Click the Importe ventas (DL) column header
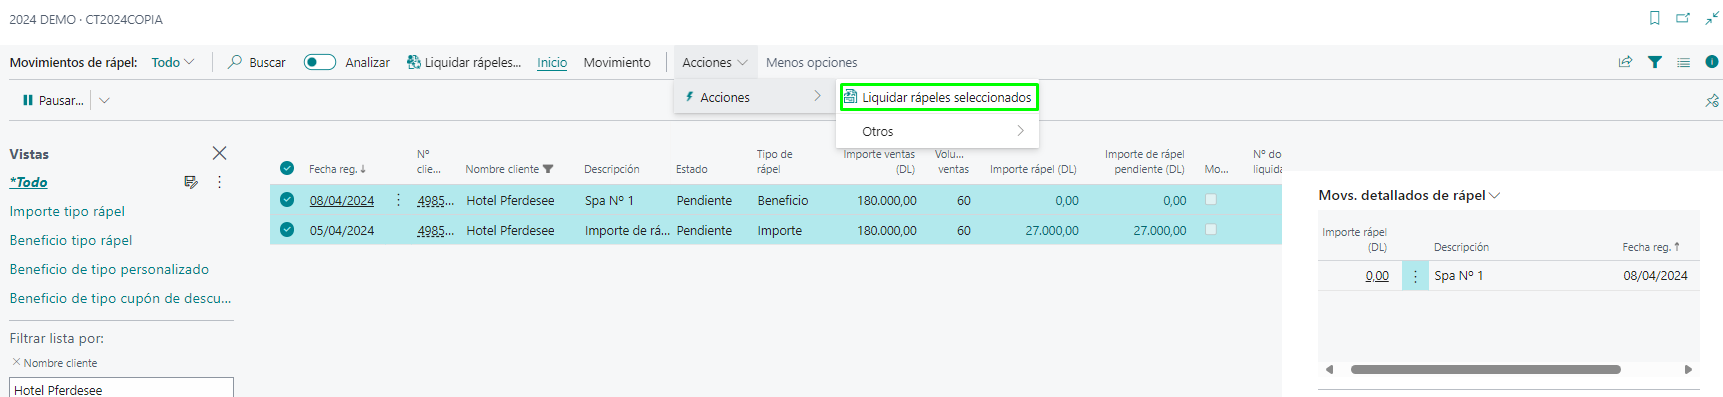The image size is (1723, 397). click(879, 161)
